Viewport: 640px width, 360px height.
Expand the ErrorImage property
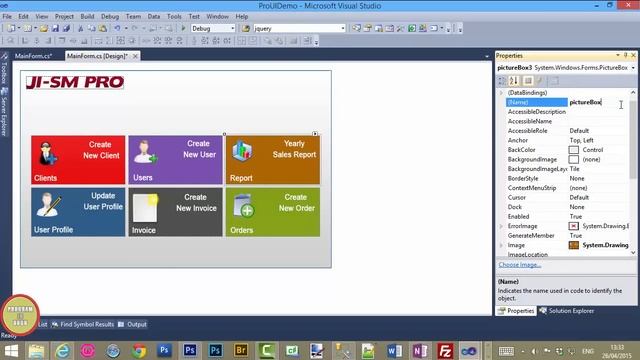(x=501, y=226)
